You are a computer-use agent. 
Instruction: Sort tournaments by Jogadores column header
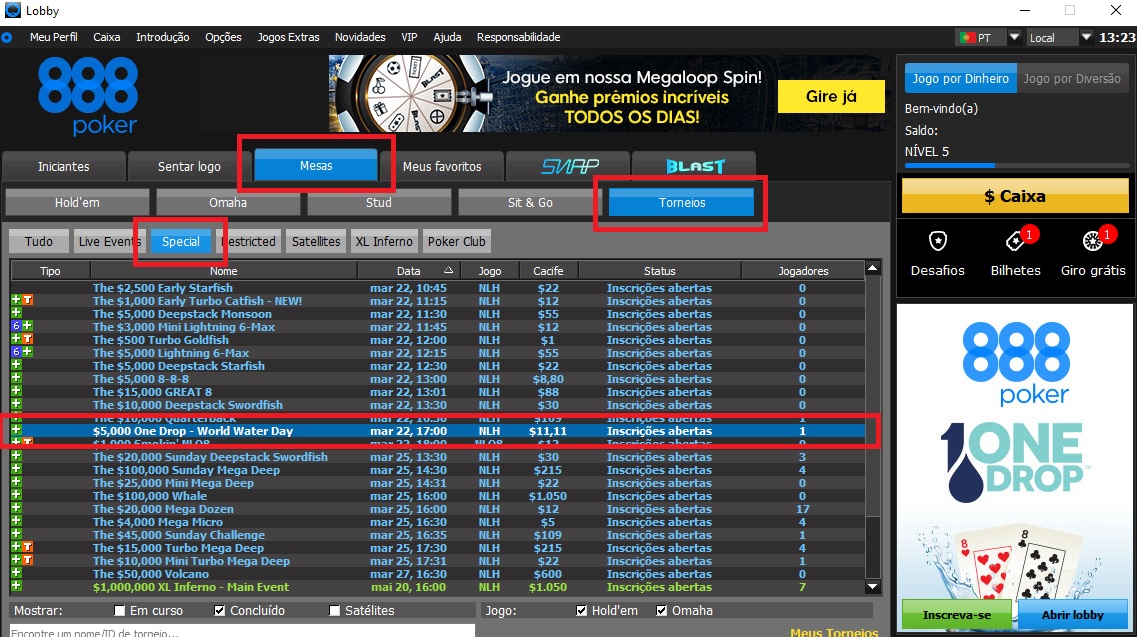(803, 271)
